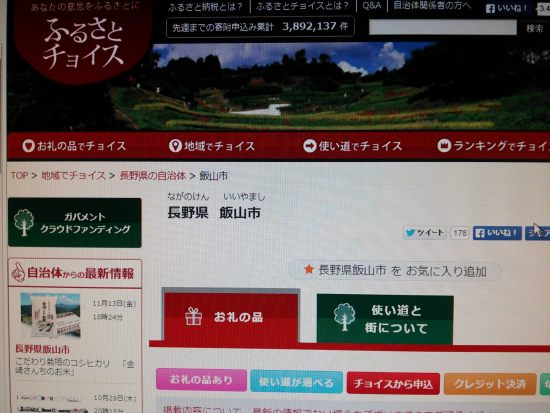Viewport: 550px width, 413px height.
Task: Click the orange クレジット決済 tag
Action: pos(490,384)
